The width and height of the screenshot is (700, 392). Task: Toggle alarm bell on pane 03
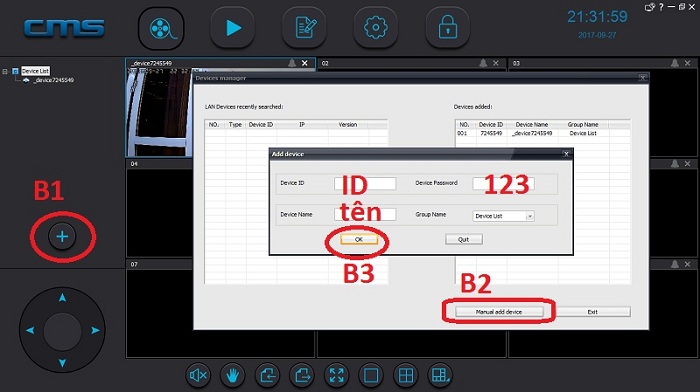[675, 63]
